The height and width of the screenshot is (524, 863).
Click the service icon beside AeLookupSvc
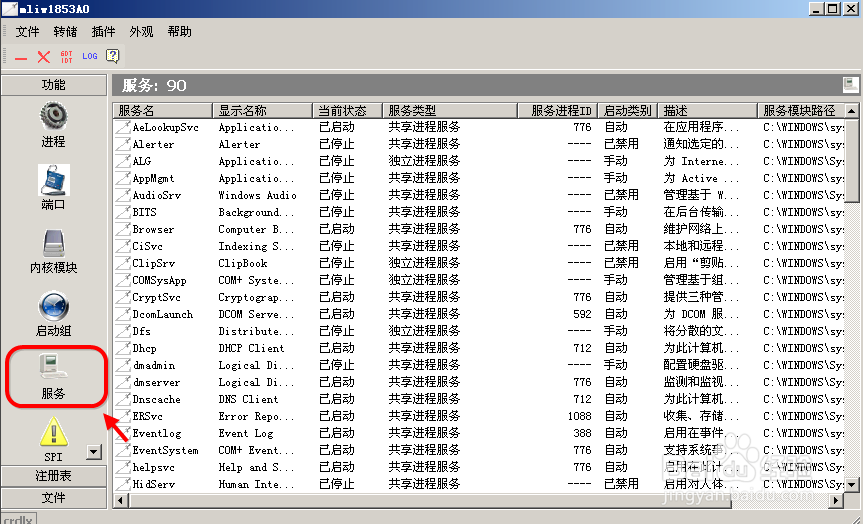[x=122, y=127]
